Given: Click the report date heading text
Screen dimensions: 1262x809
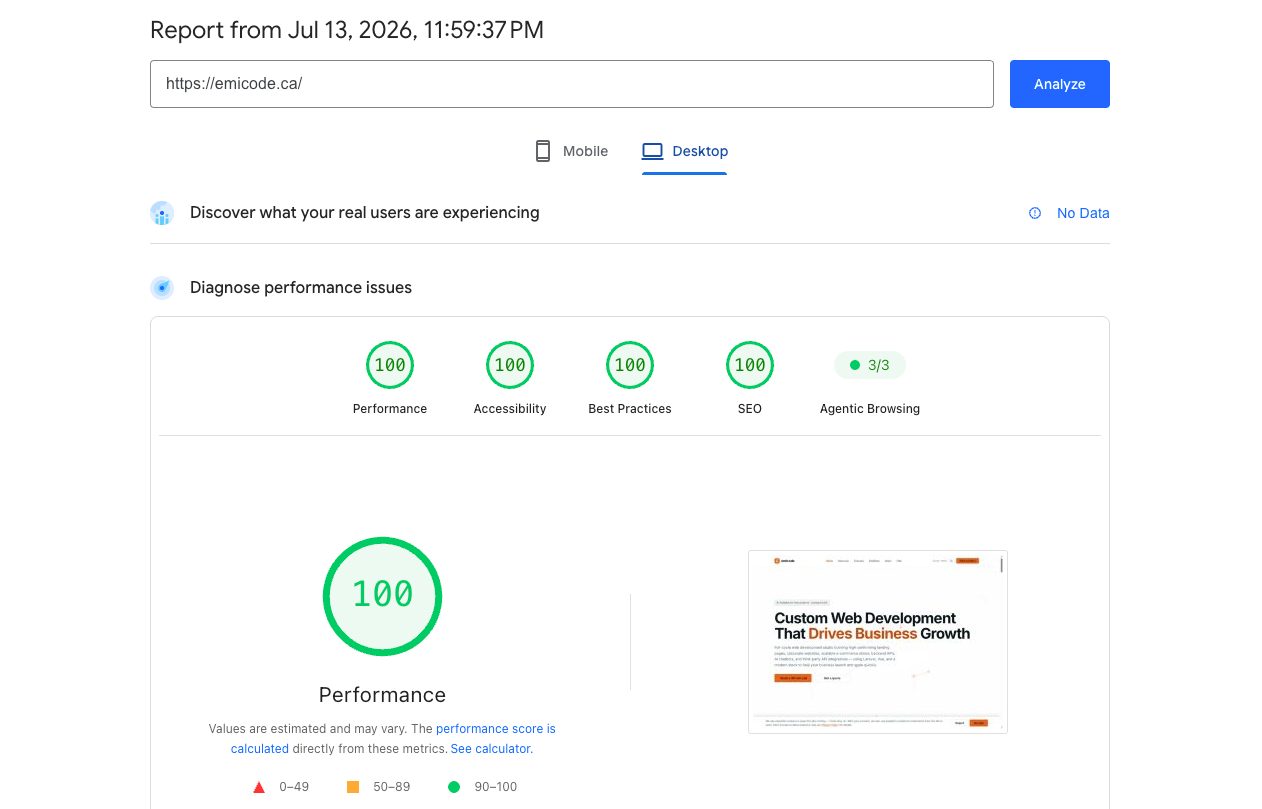Looking at the screenshot, I should pos(347,30).
